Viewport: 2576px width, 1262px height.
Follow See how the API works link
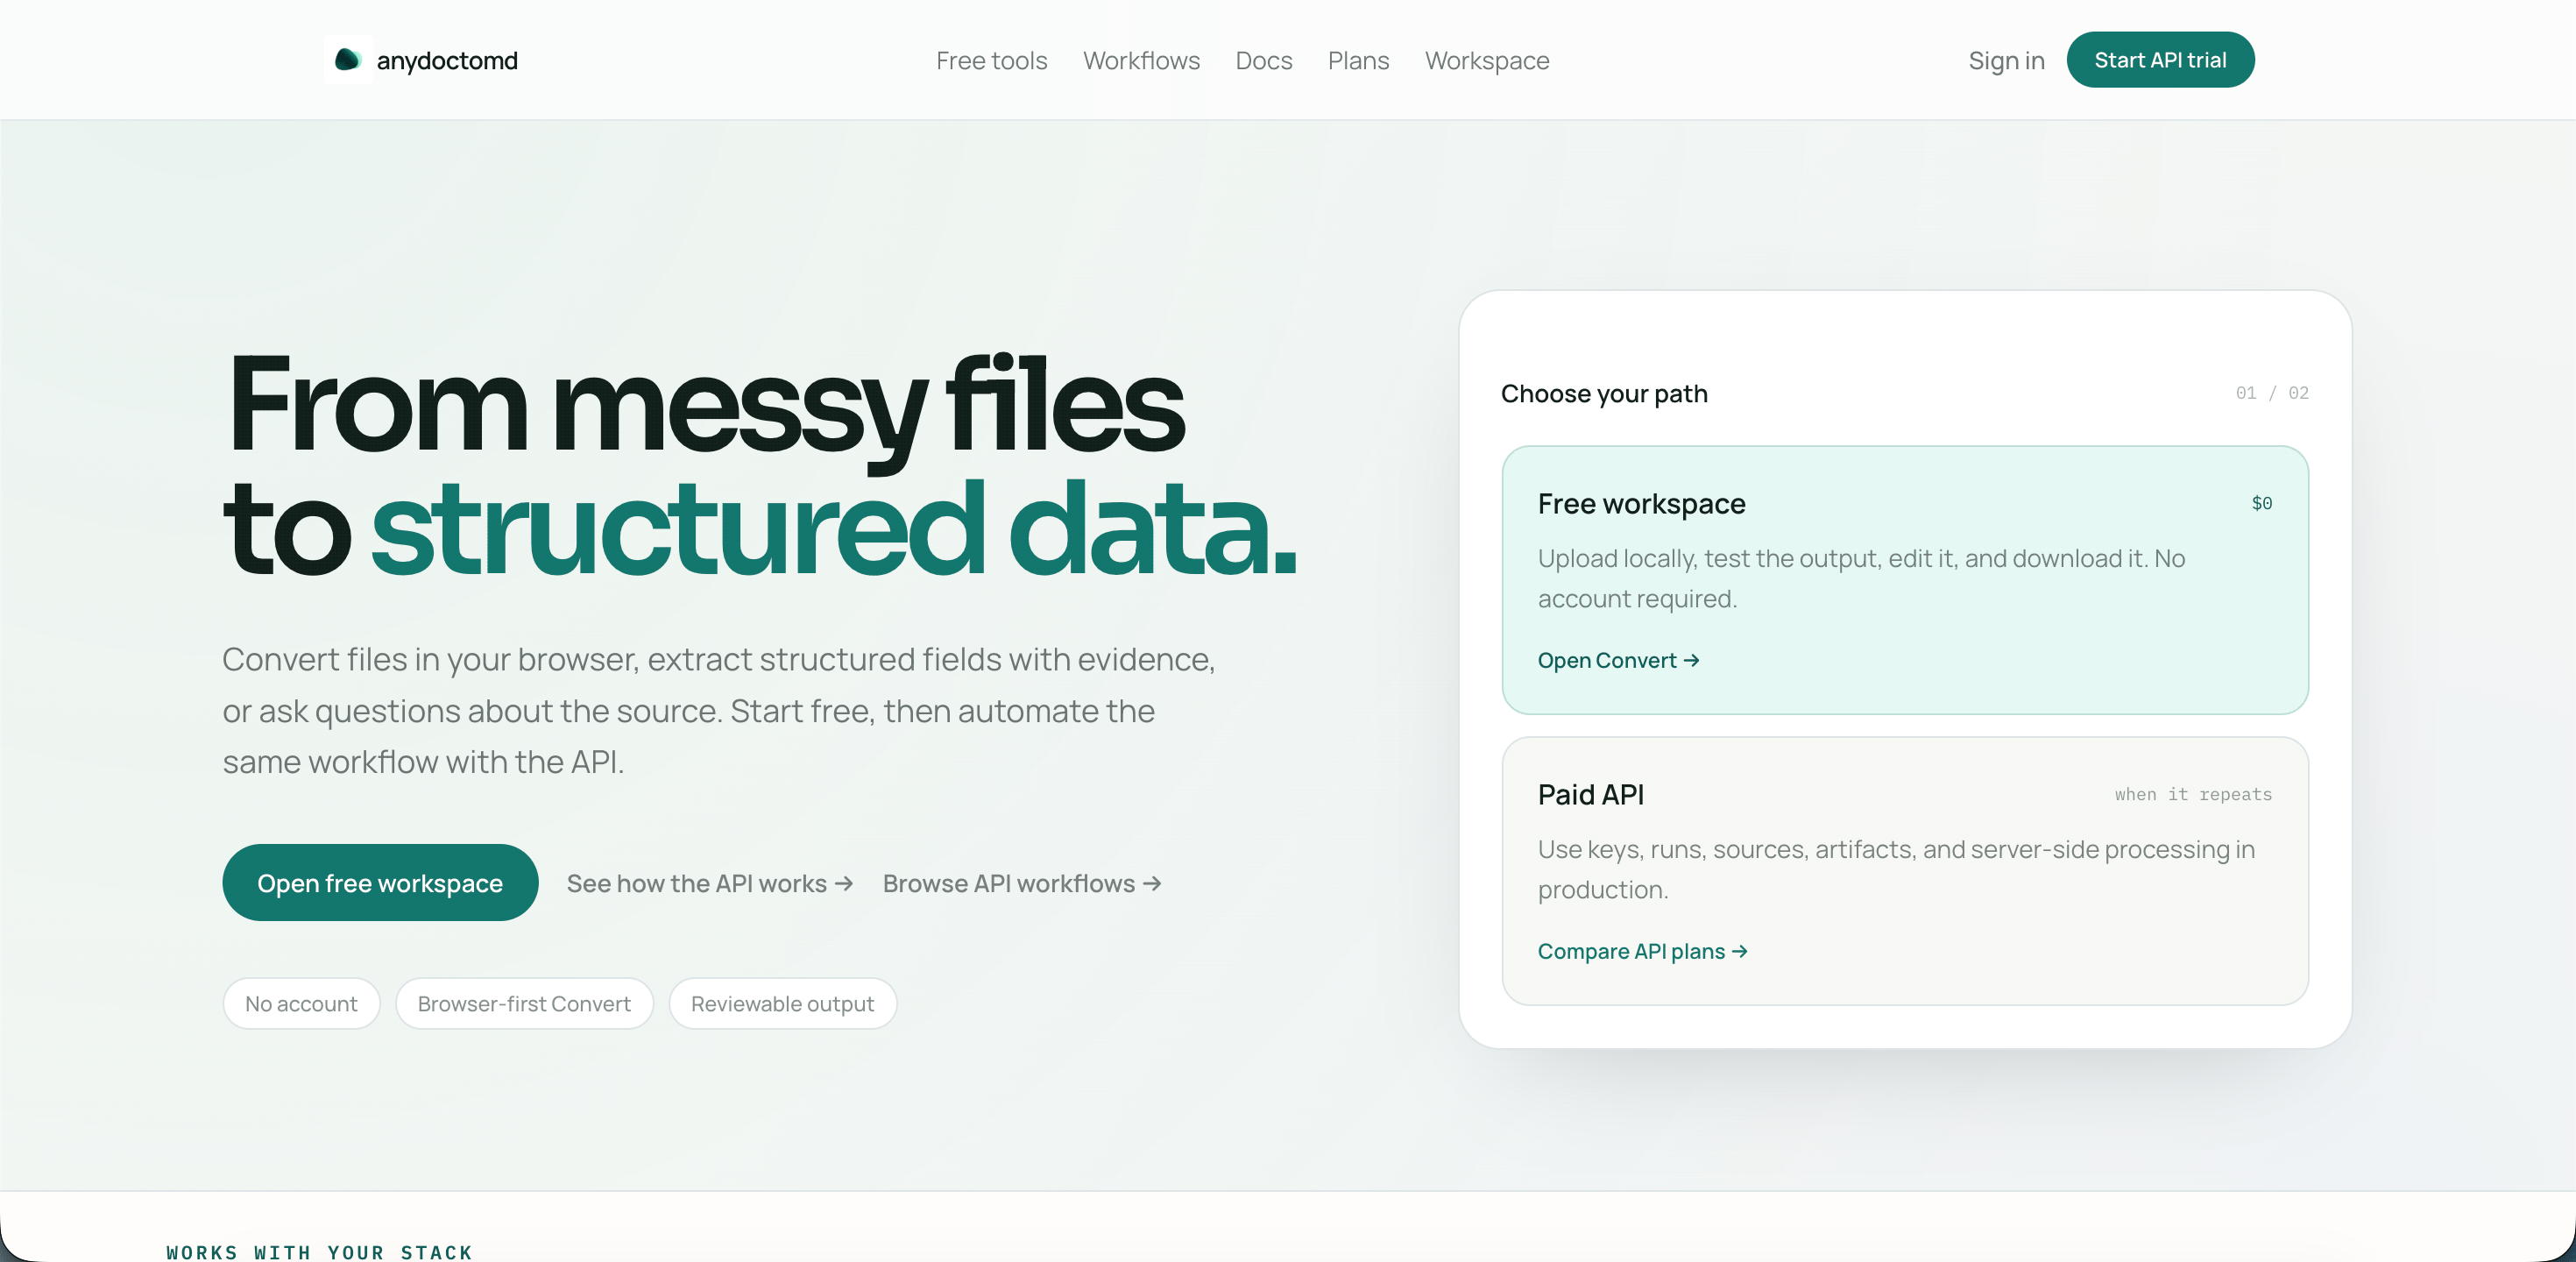point(709,884)
